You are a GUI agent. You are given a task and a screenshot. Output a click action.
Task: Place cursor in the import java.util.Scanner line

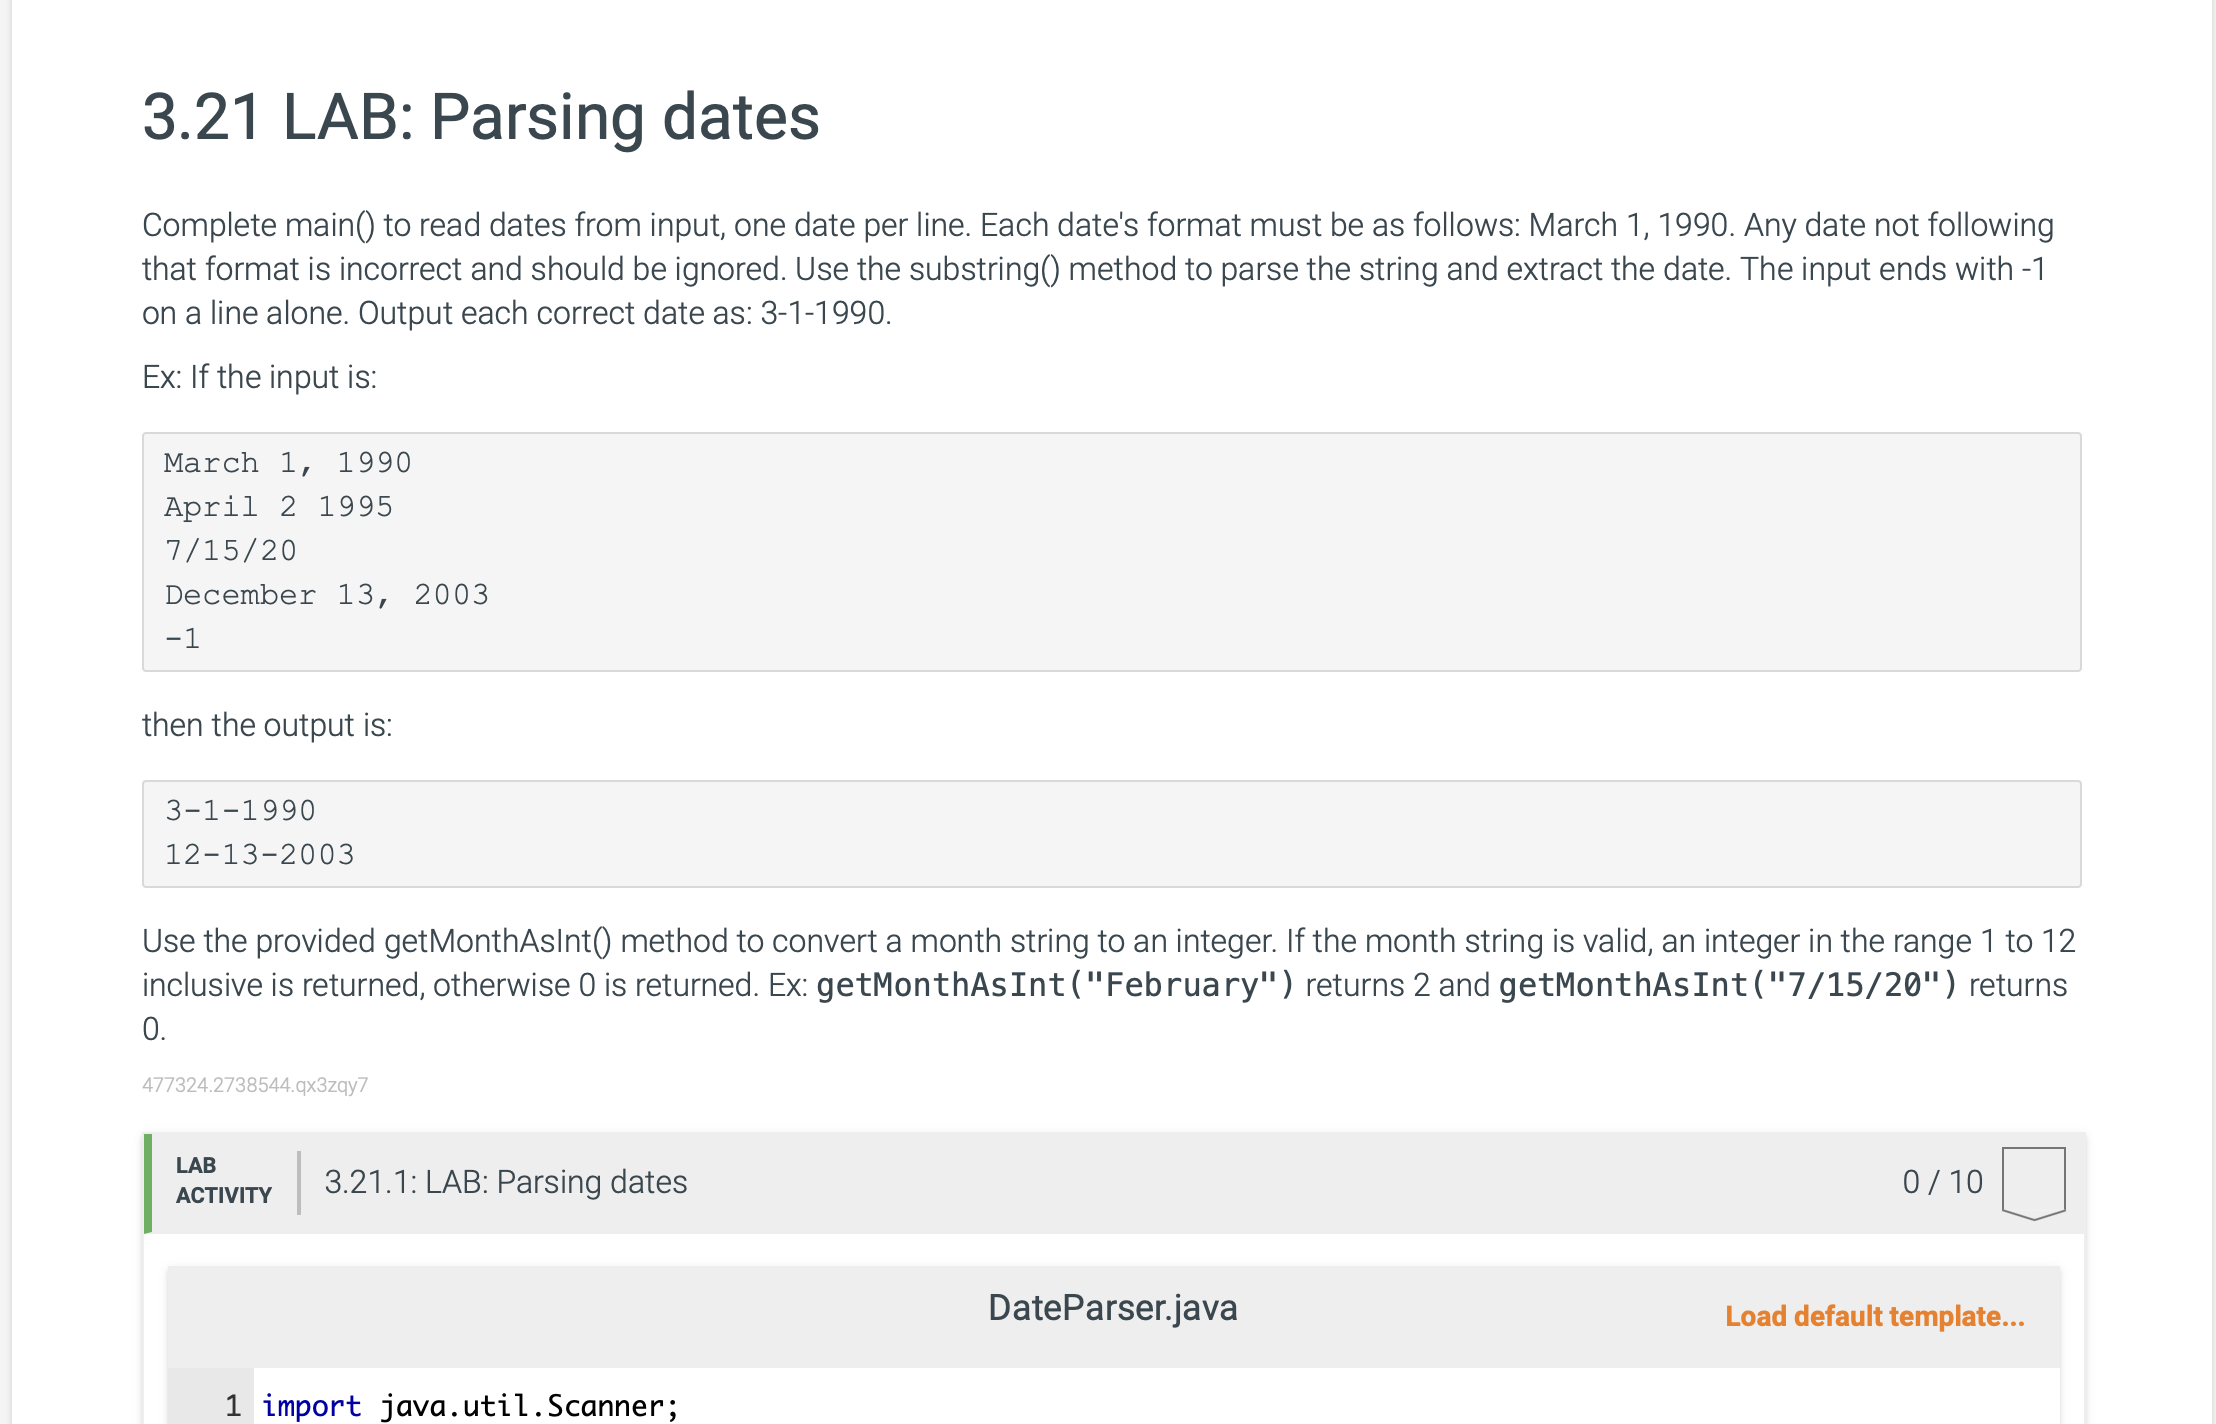click(x=470, y=1405)
